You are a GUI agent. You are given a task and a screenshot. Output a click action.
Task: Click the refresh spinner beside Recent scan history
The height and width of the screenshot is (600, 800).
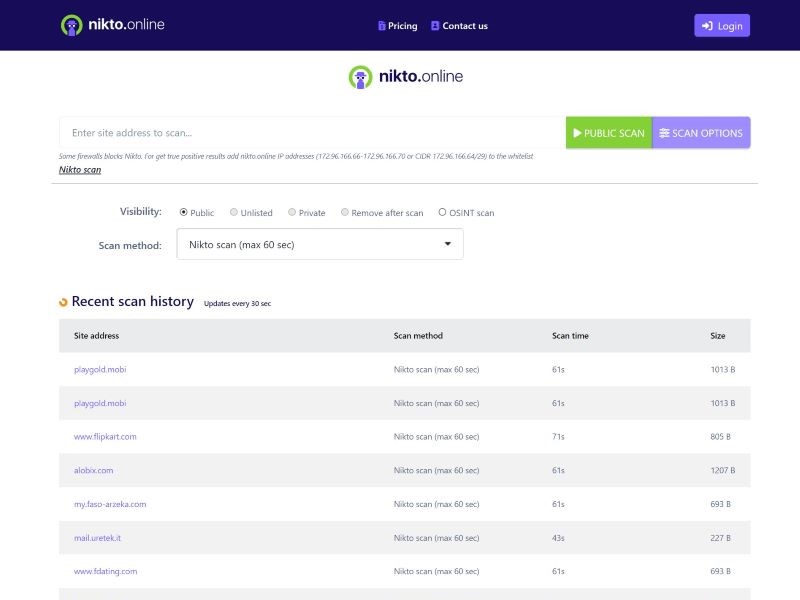pos(64,302)
